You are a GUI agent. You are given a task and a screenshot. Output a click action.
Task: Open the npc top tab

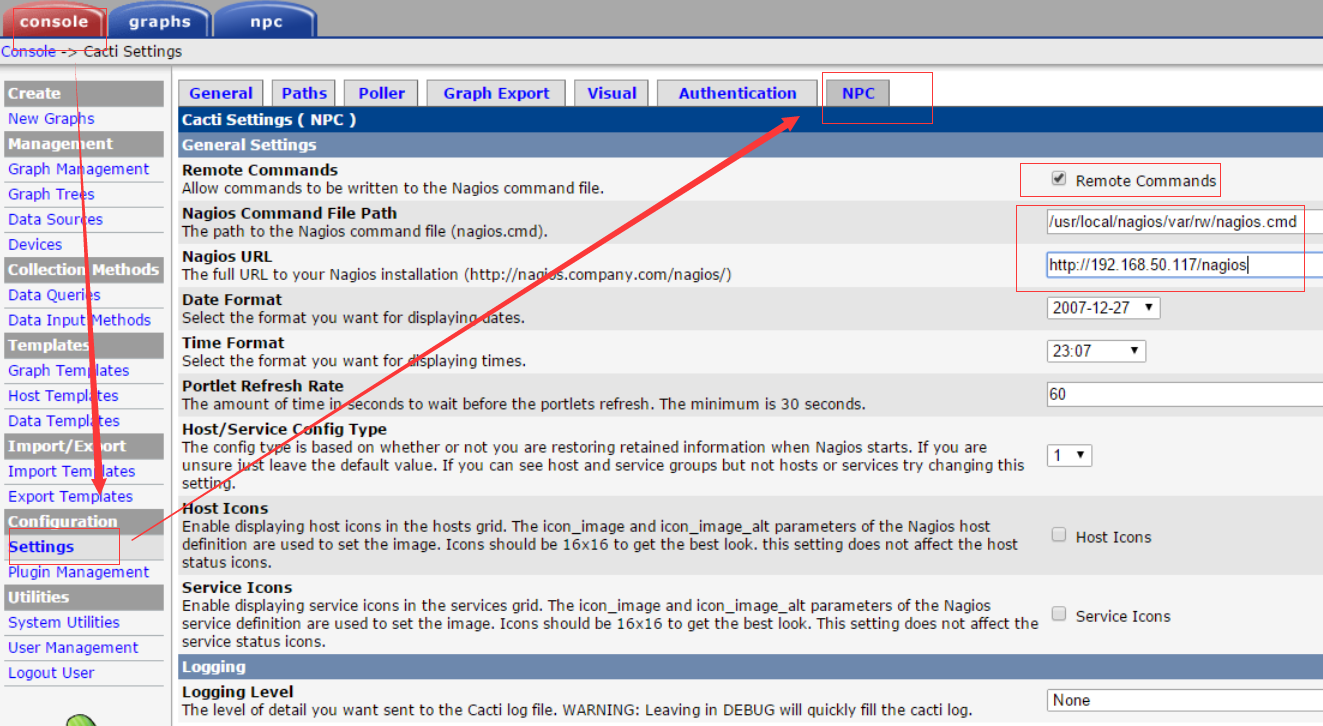point(266,20)
